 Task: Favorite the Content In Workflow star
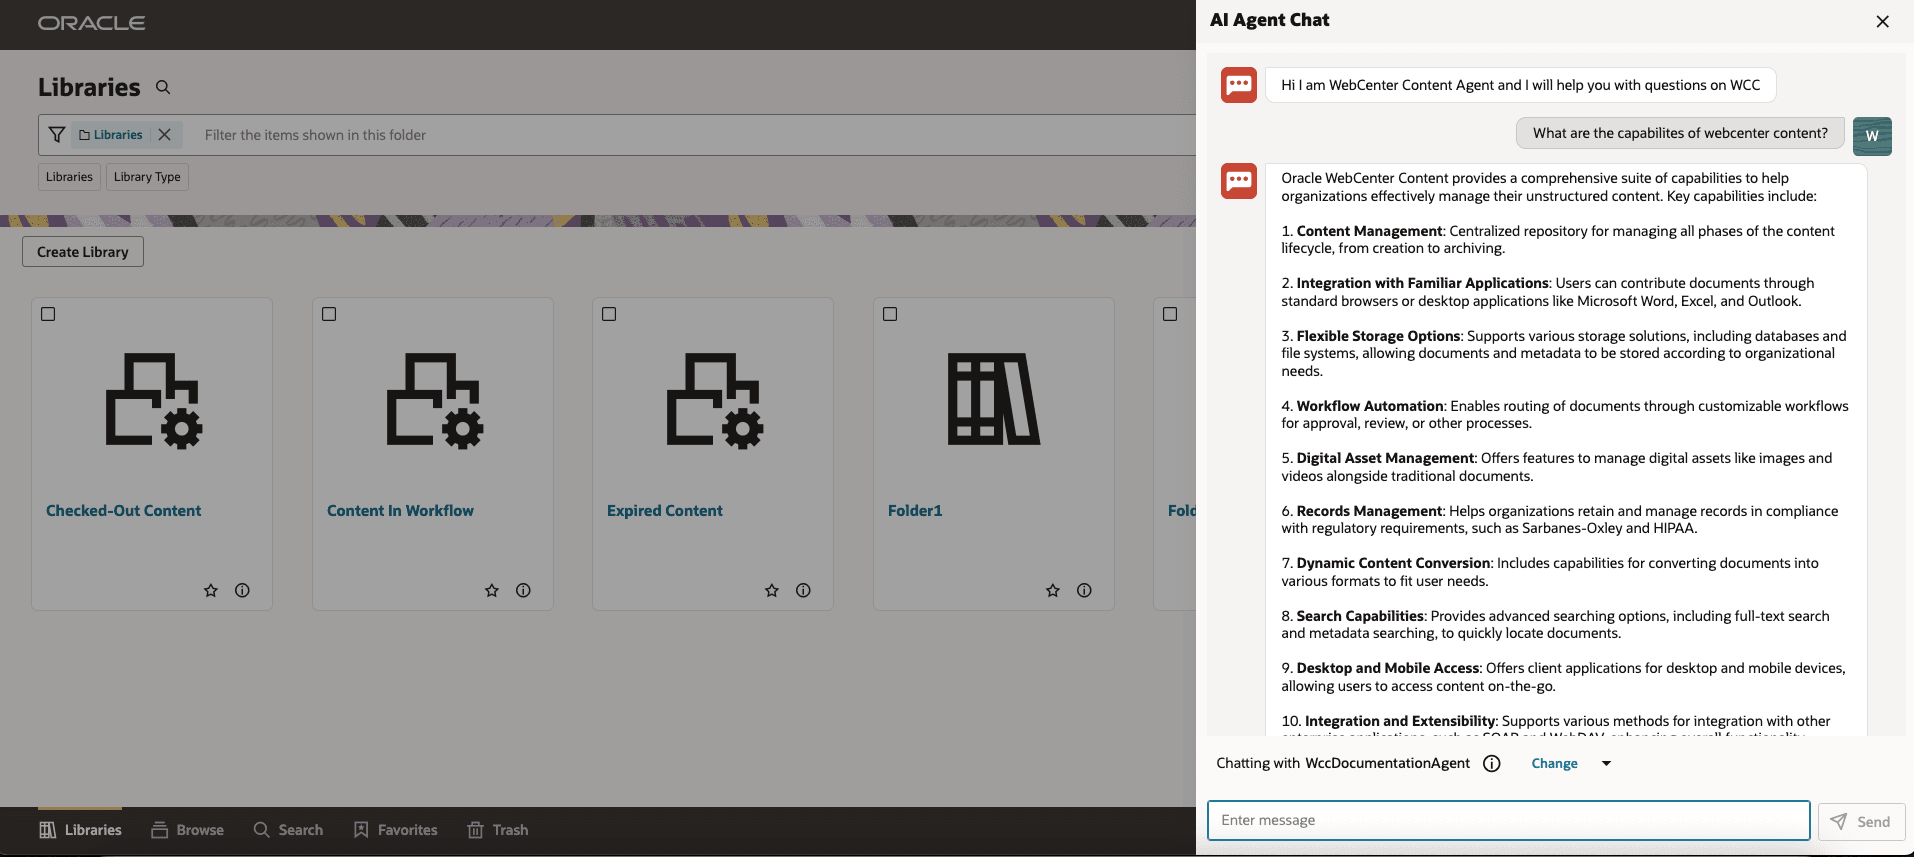[492, 591]
